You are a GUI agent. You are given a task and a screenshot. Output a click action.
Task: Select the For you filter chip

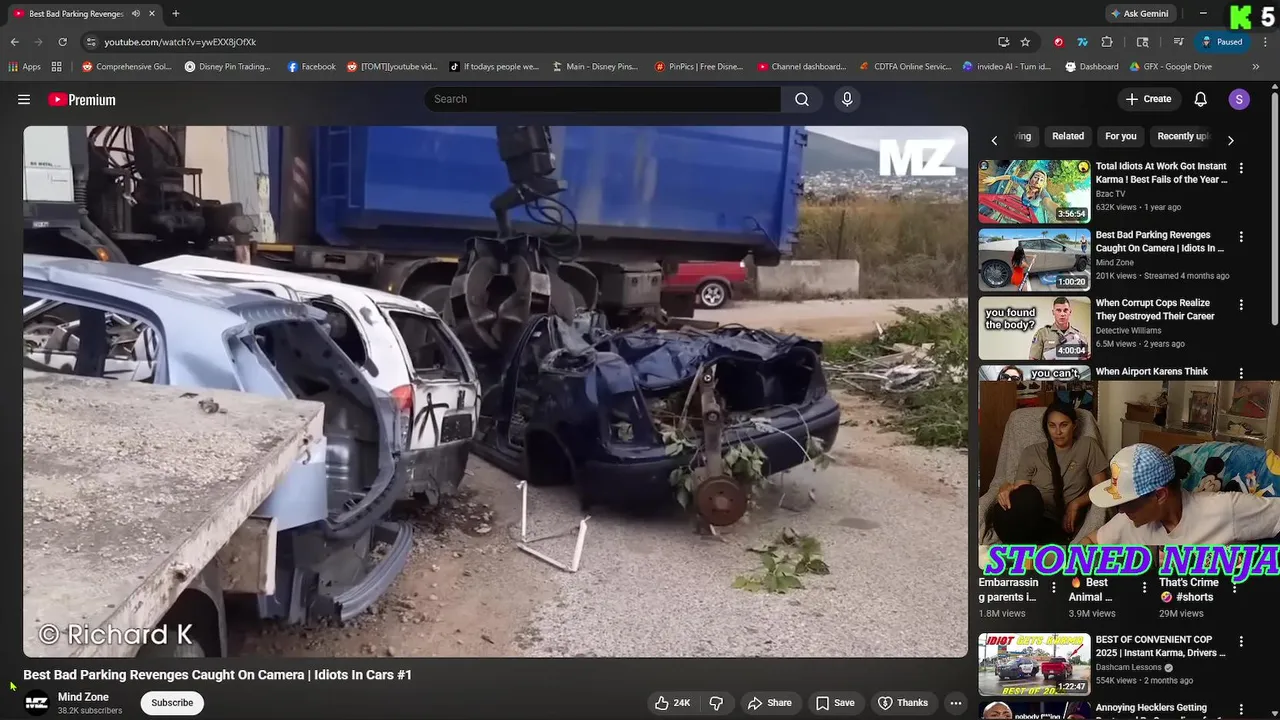(1121, 136)
